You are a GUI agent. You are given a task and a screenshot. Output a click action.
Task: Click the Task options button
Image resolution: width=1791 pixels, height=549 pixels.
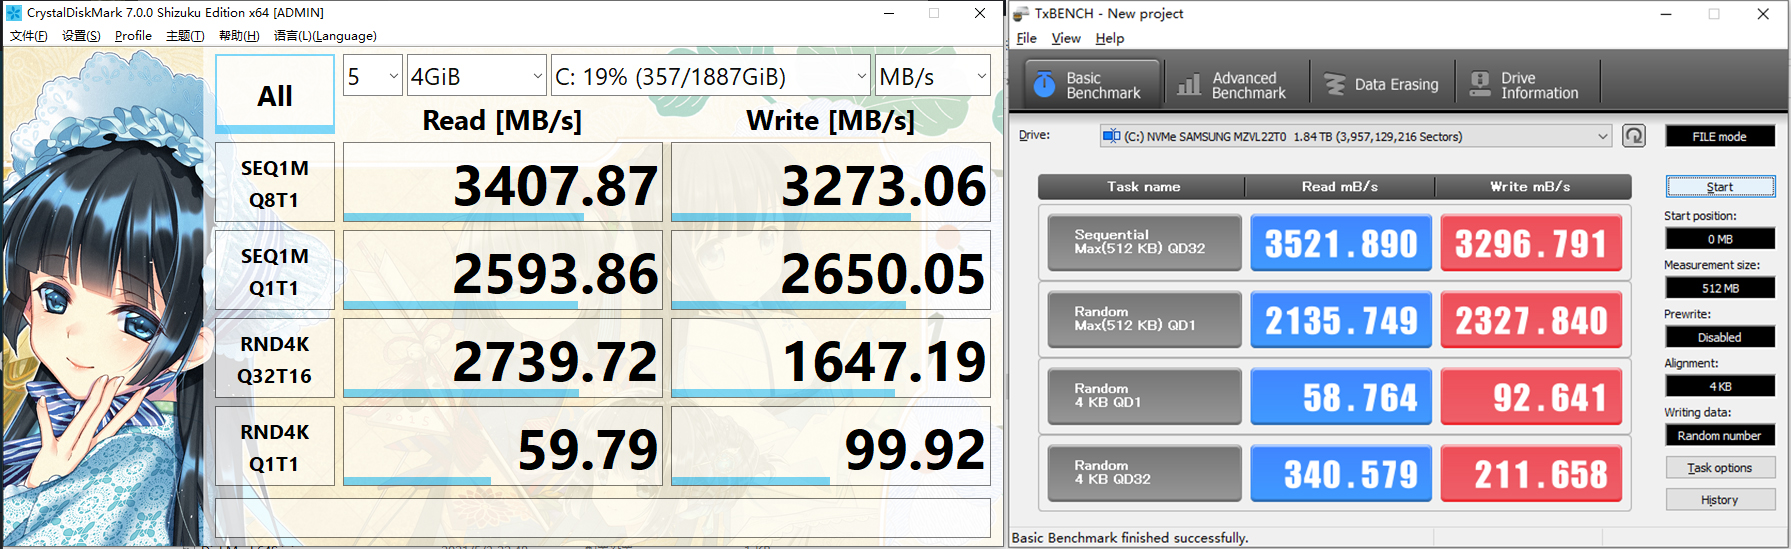click(x=1720, y=468)
